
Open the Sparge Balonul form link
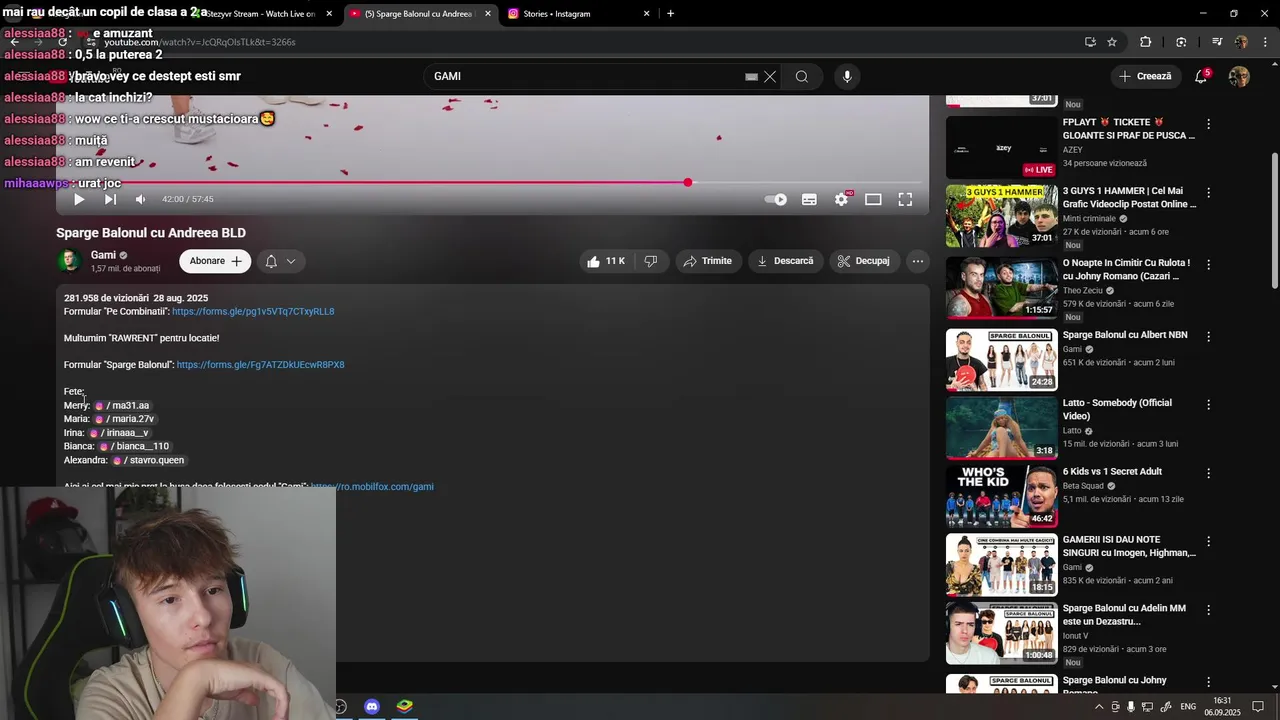click(x=260, y=365)
